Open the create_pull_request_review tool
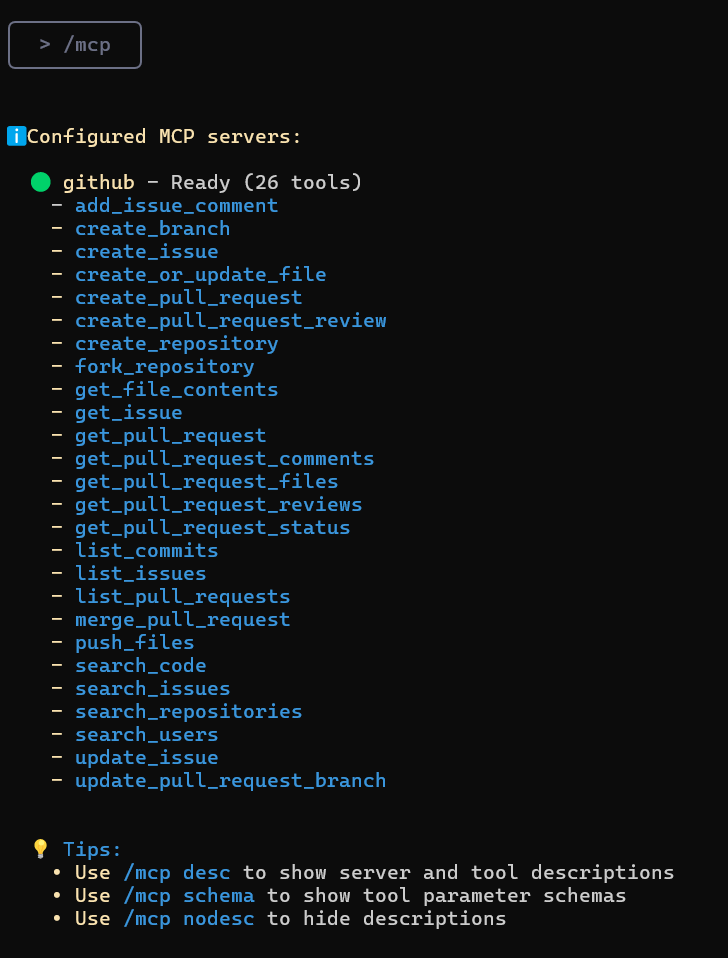The image size is (728, 958). tap(231, 321)
